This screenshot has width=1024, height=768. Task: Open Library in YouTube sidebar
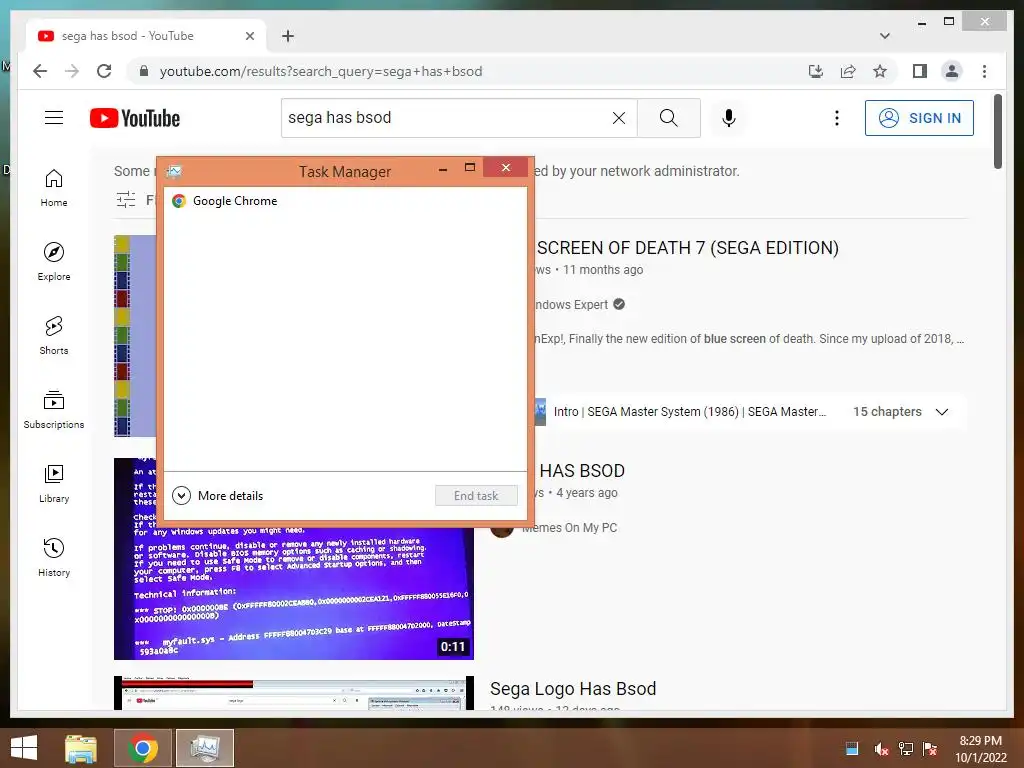pos(54,483)
